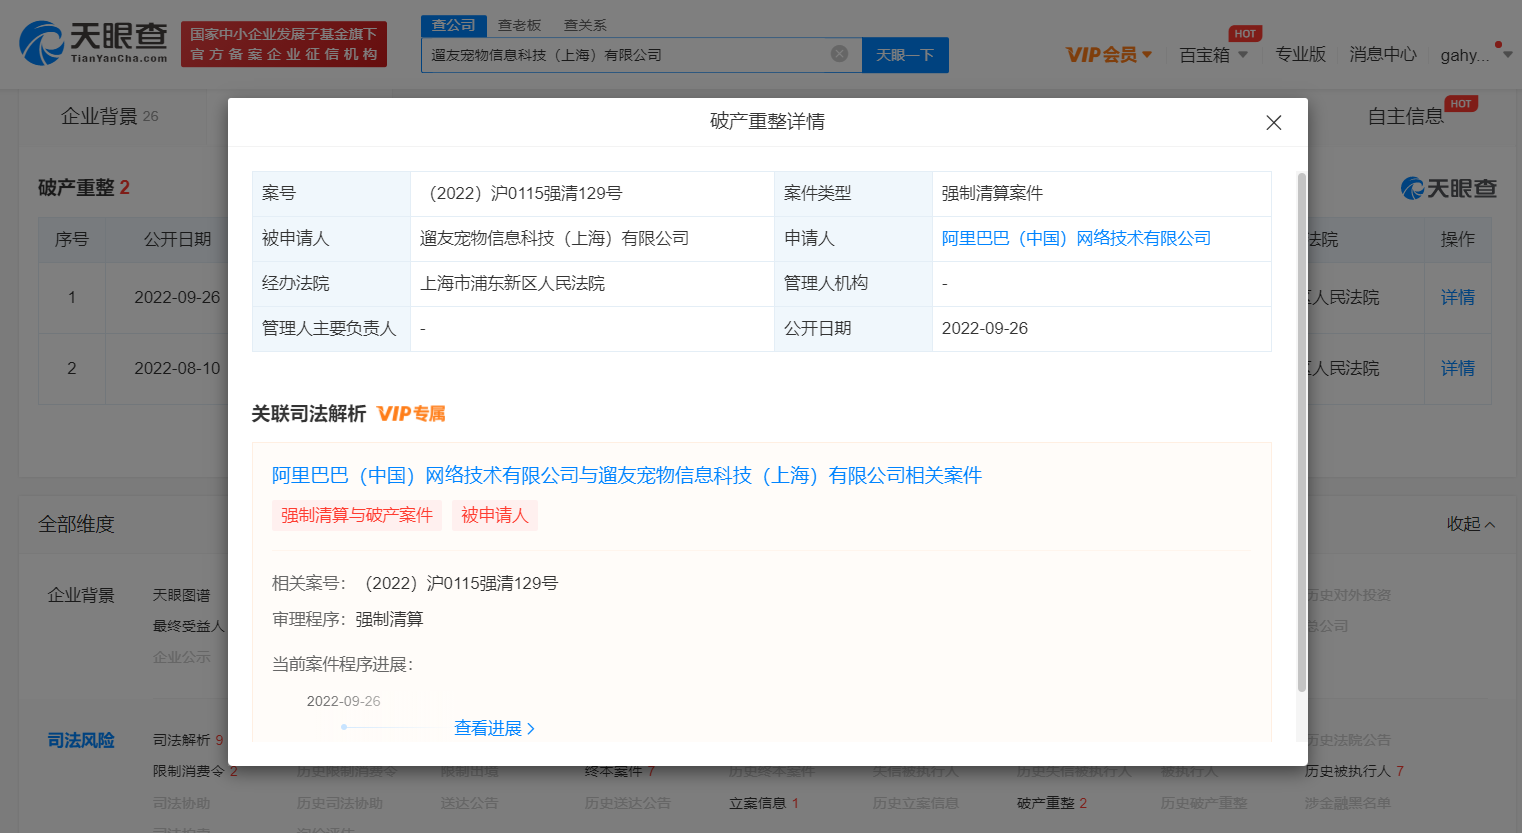This screenshot has width=1522, height=833.
Task: Open 最终受益人 item
Action: [188, 626]
